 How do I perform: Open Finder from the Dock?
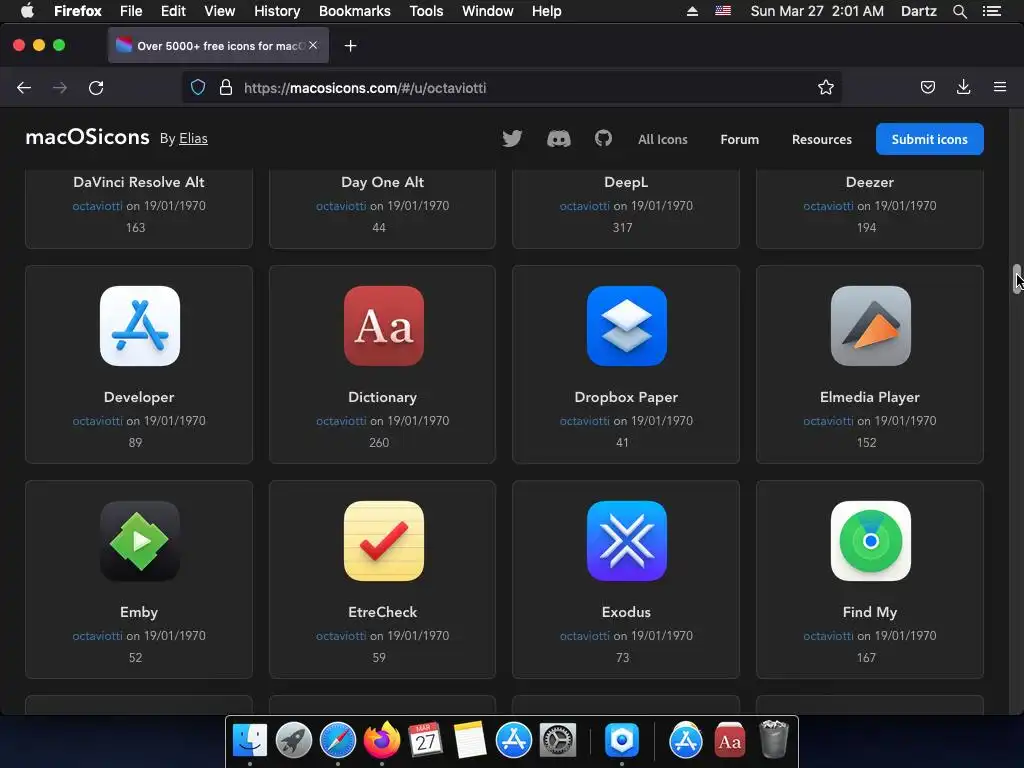249,740
